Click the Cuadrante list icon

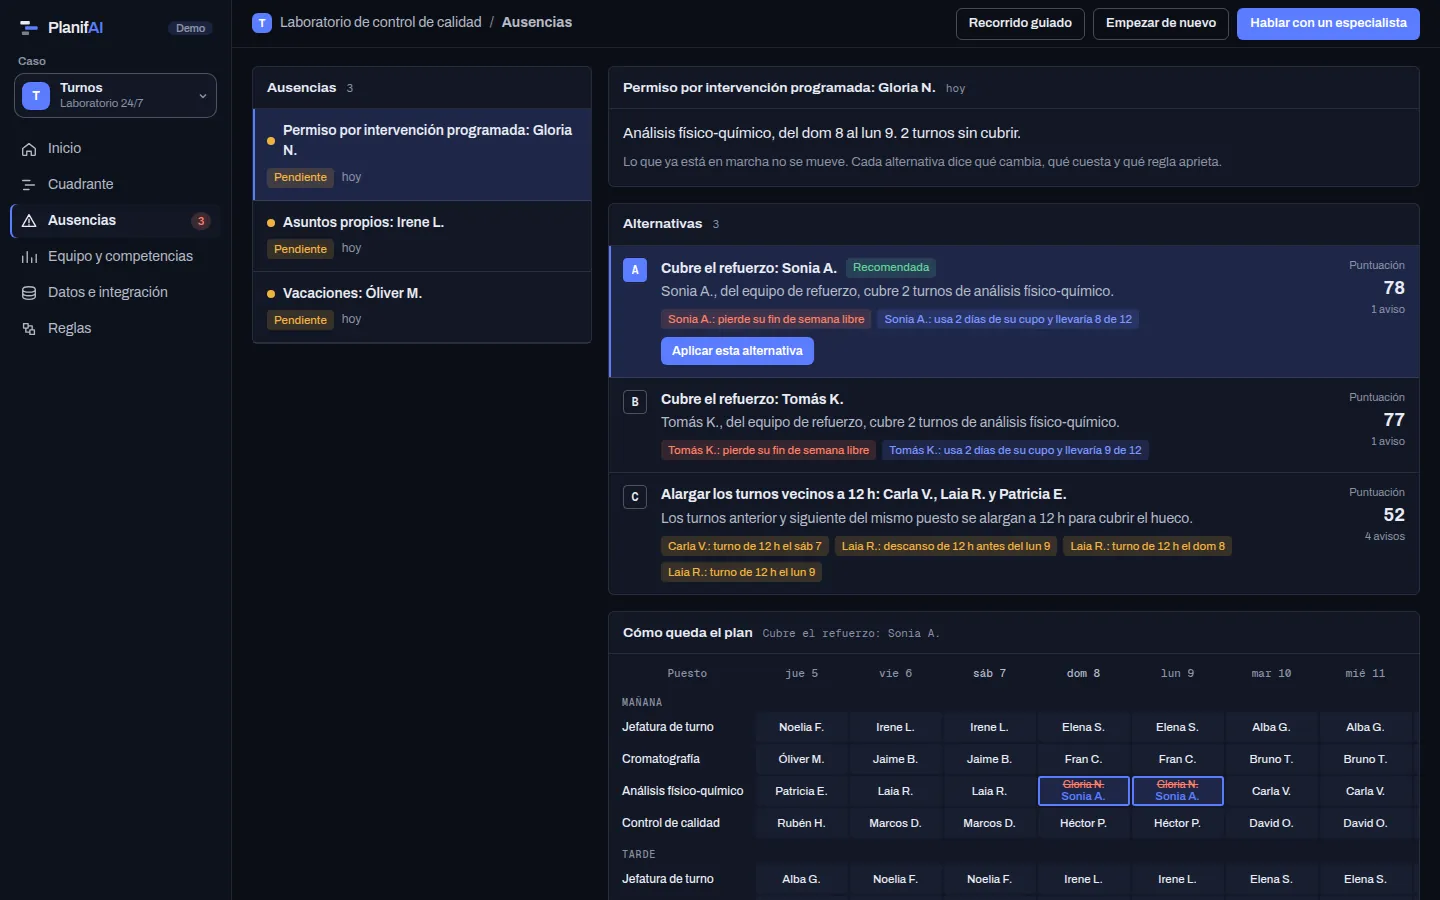click(29, 185)
